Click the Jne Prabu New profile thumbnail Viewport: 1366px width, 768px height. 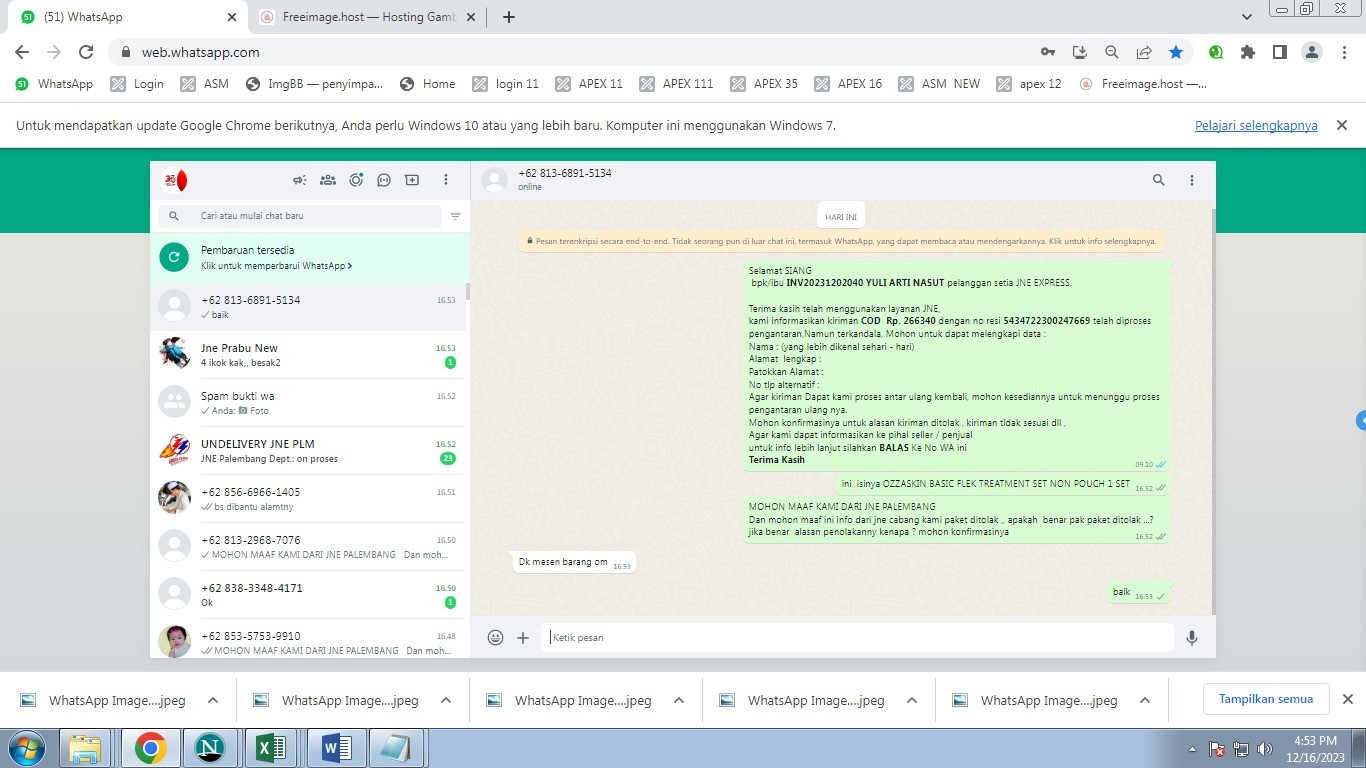175,354
